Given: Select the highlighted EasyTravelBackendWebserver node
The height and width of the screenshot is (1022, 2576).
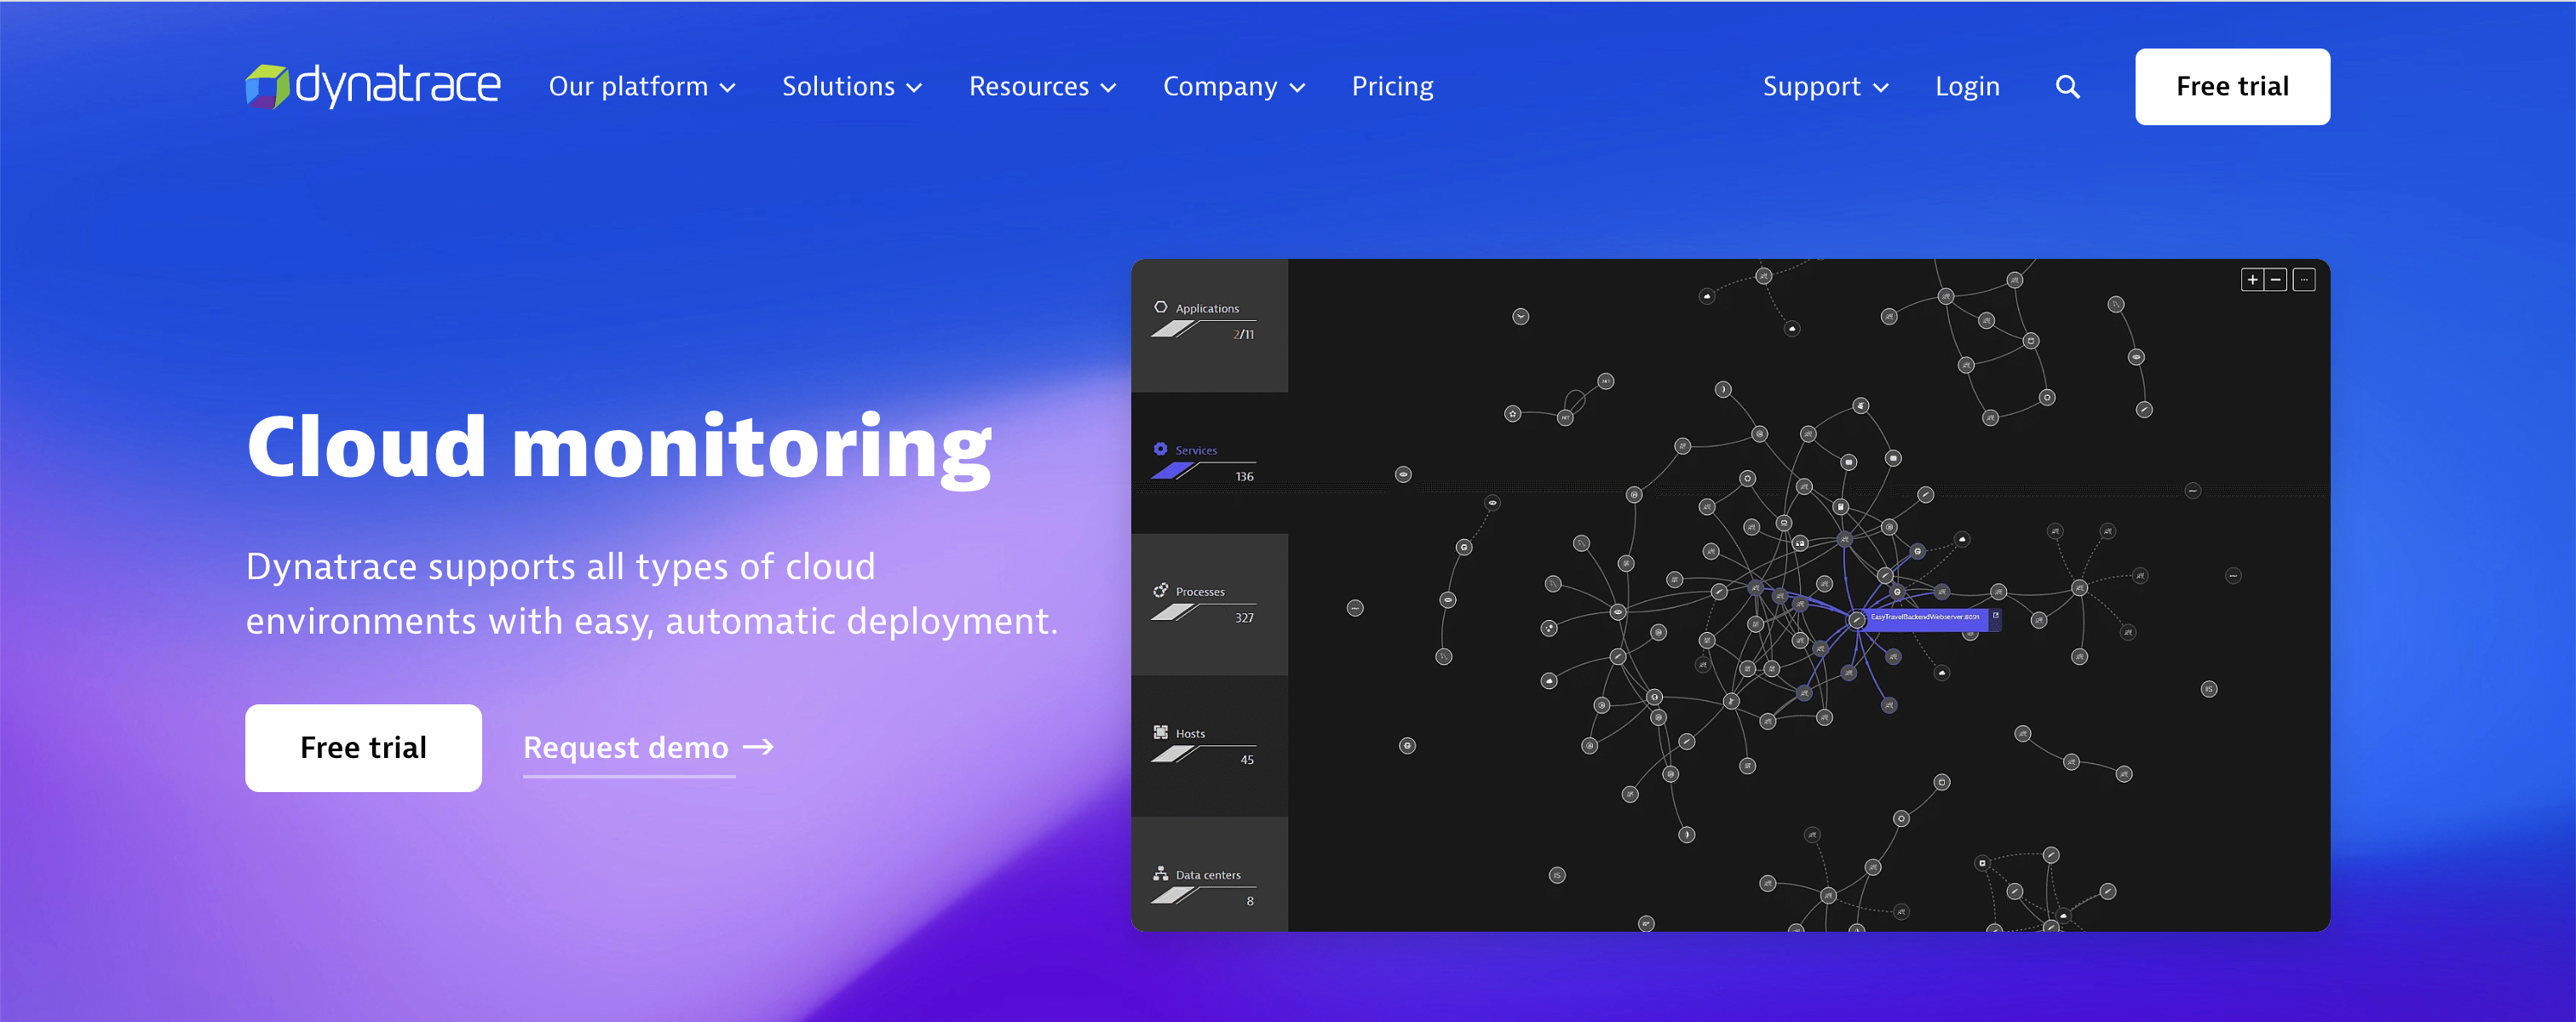Looking at the screenshot, I should (1856, 620).
